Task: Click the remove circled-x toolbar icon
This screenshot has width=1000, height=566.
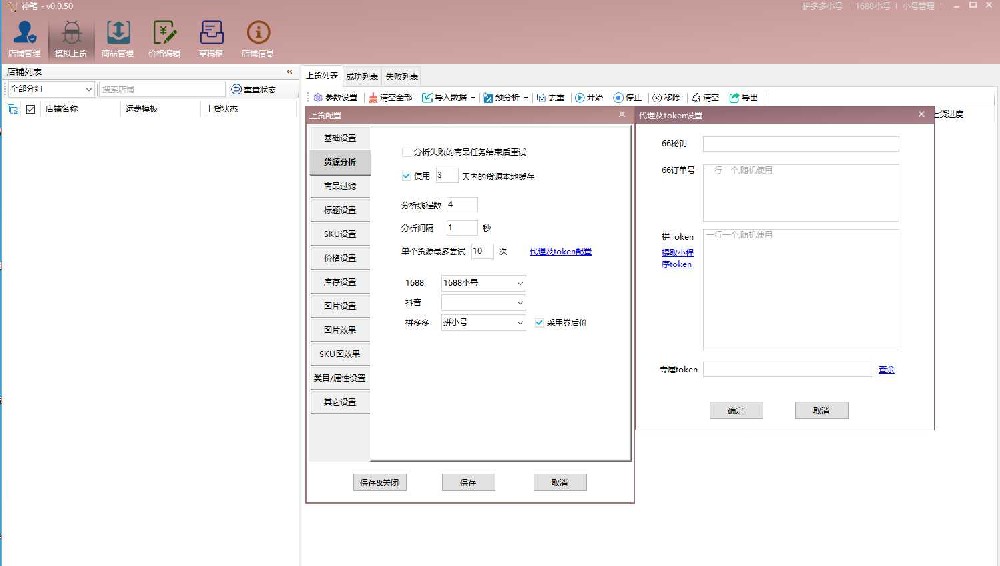Action: (657, 98)
